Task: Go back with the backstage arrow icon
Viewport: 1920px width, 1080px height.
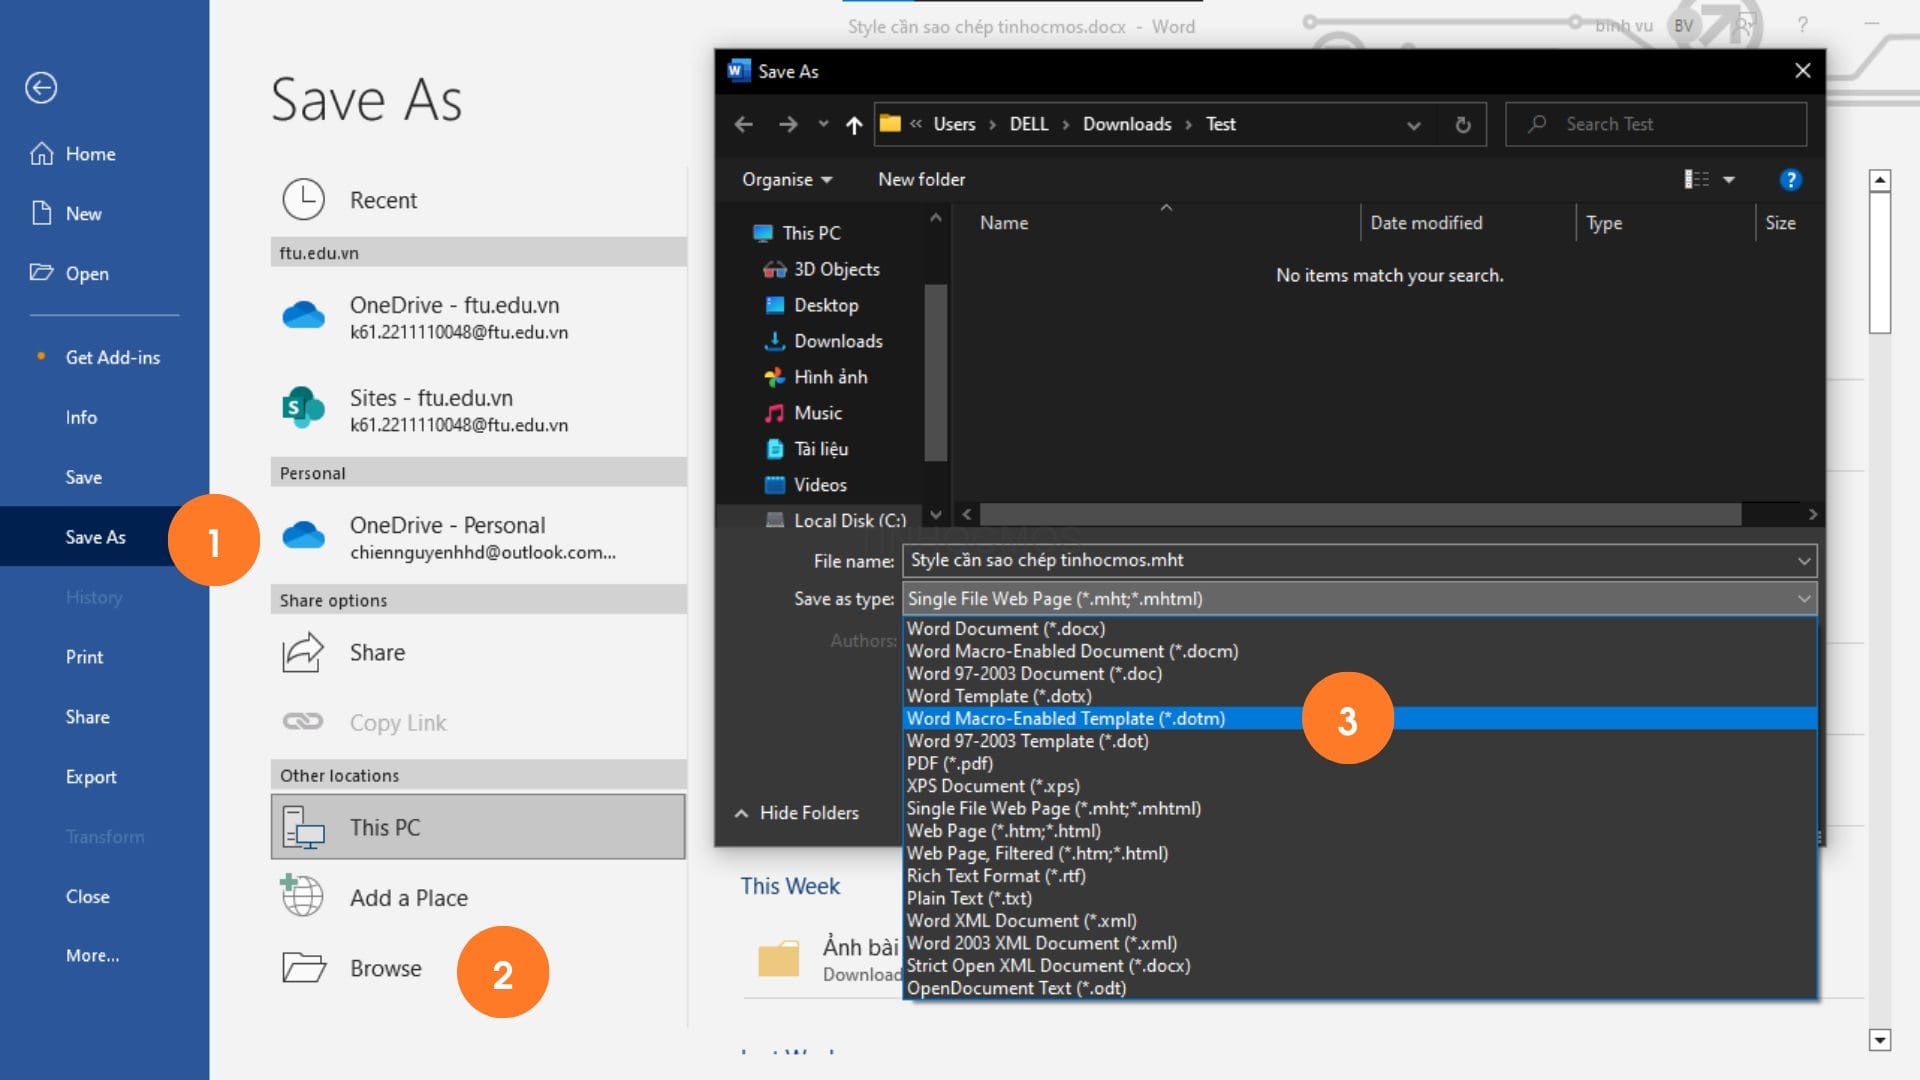Action: coord(41,88)
